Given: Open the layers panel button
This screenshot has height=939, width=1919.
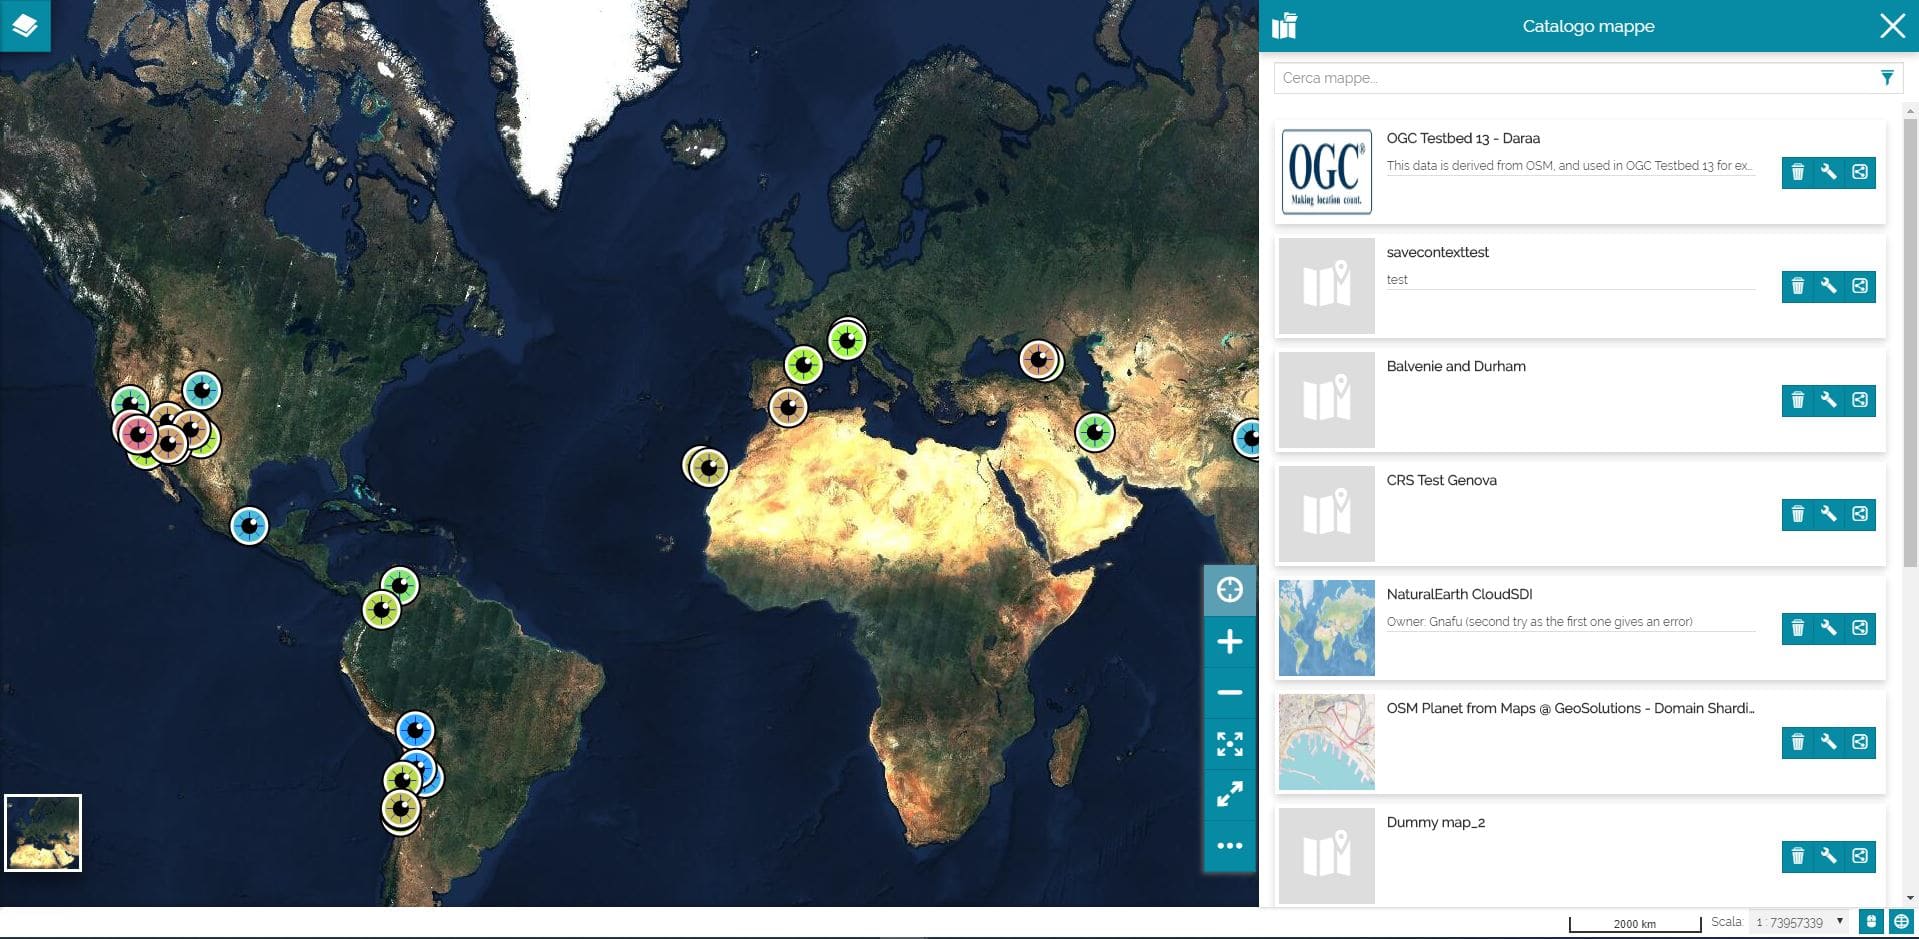Looking at the screenshot, I should [25, 25].
